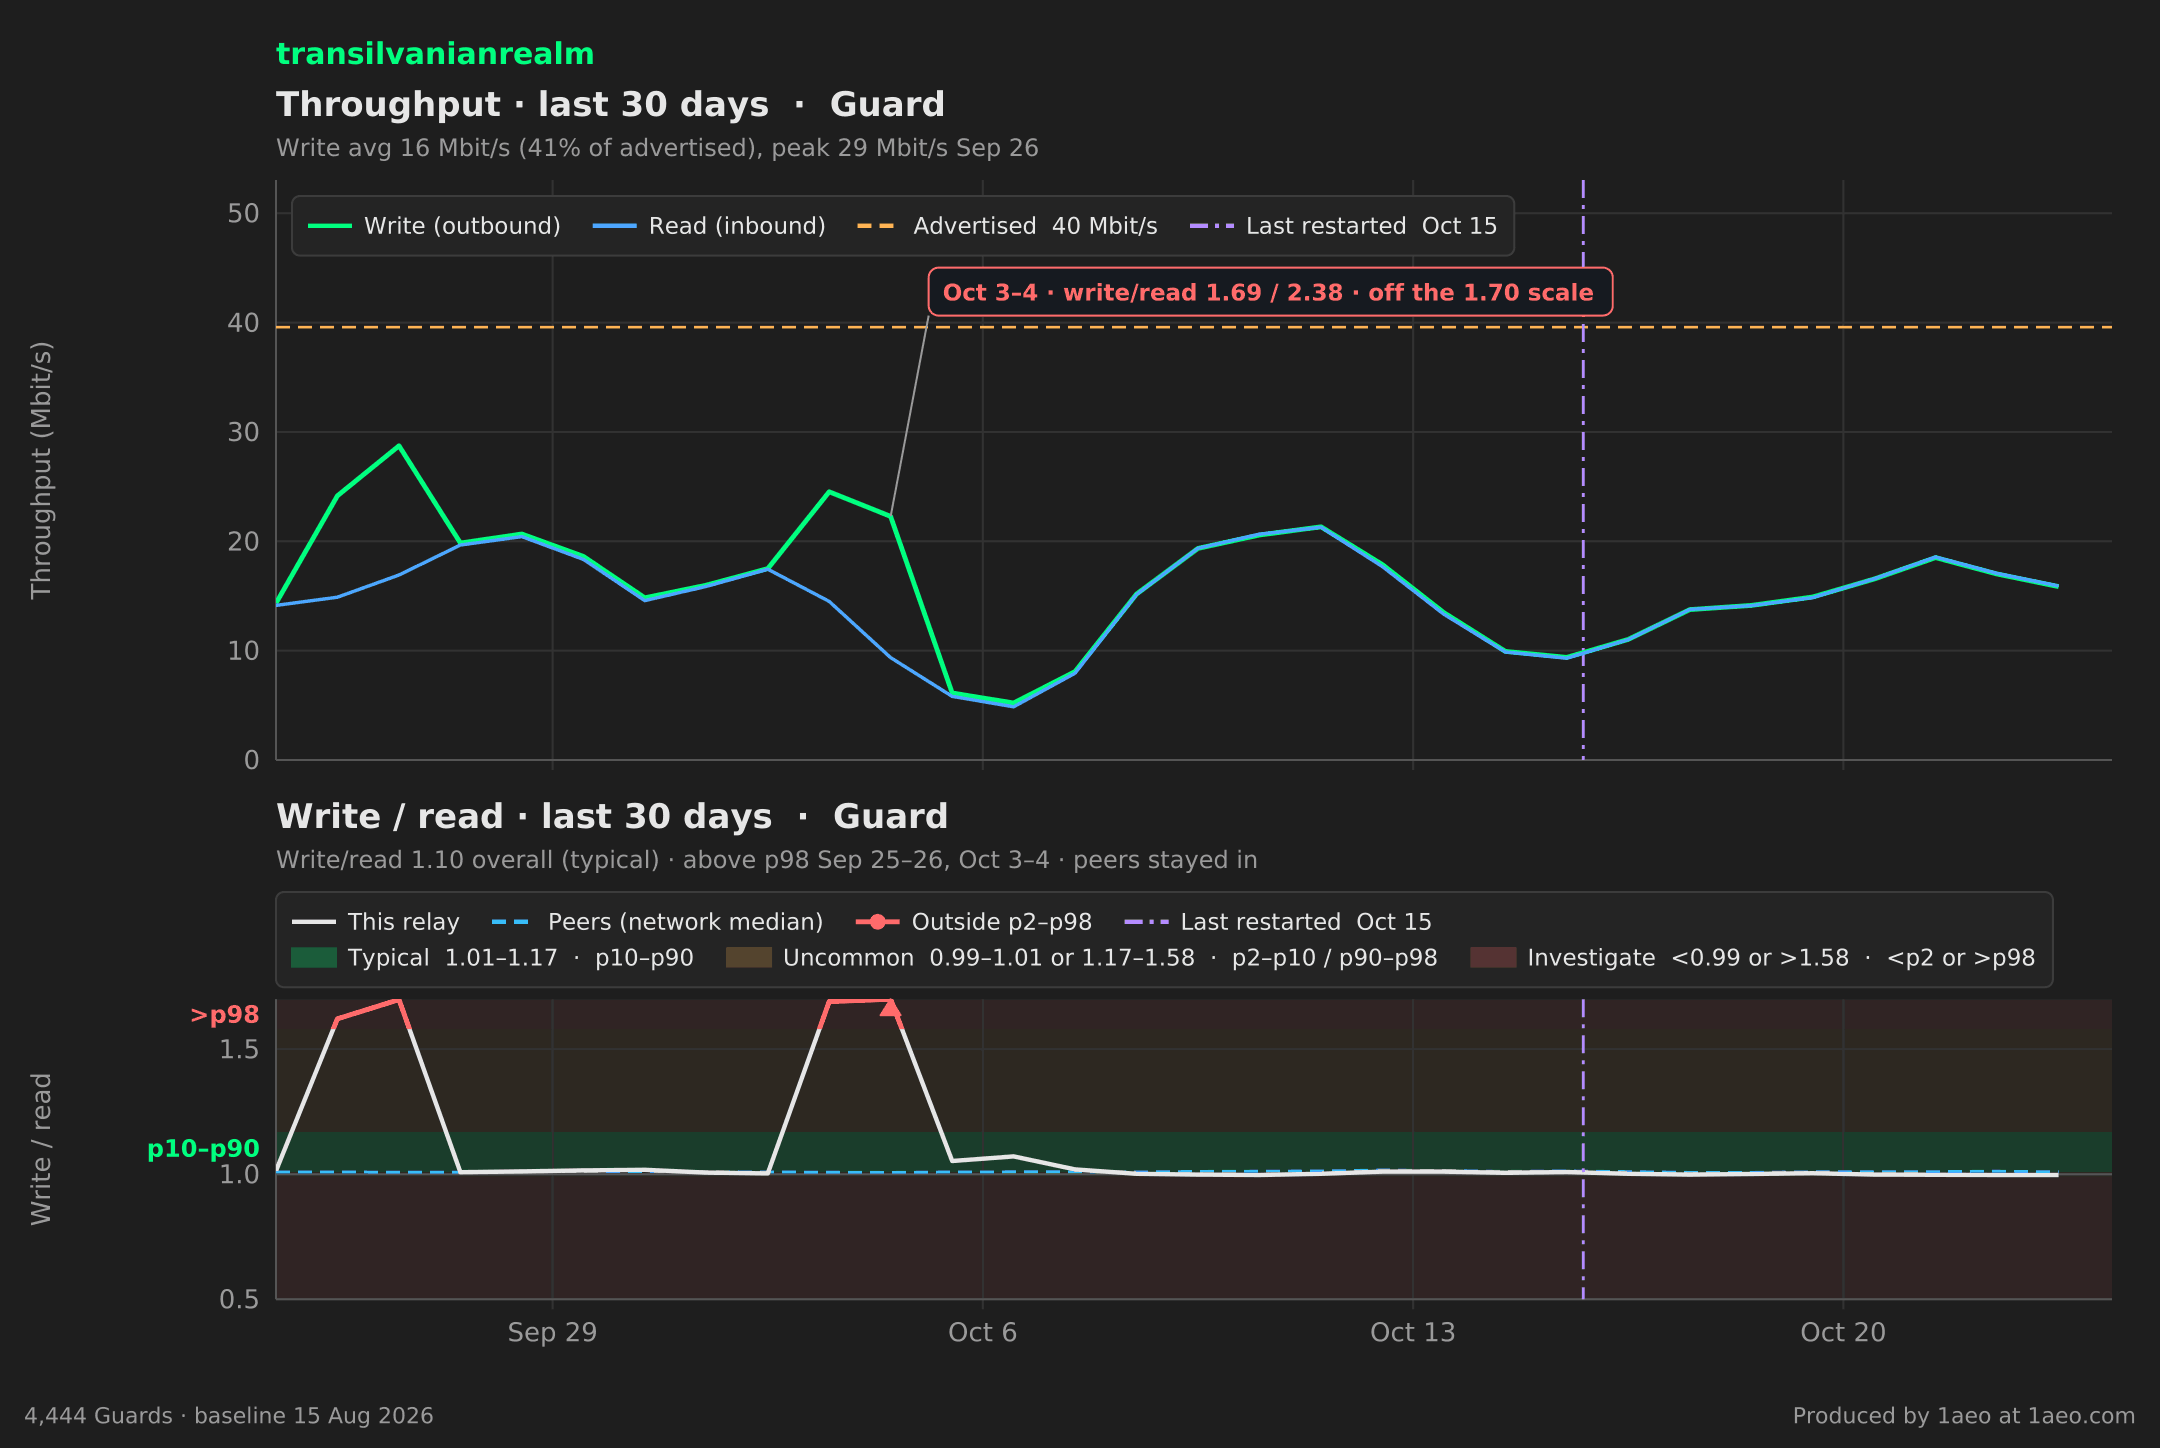The width and height of the screenshot is (2160, 1448).
Task: Click the Investigate red color swatch
Action: click(x=1493, y=958)
